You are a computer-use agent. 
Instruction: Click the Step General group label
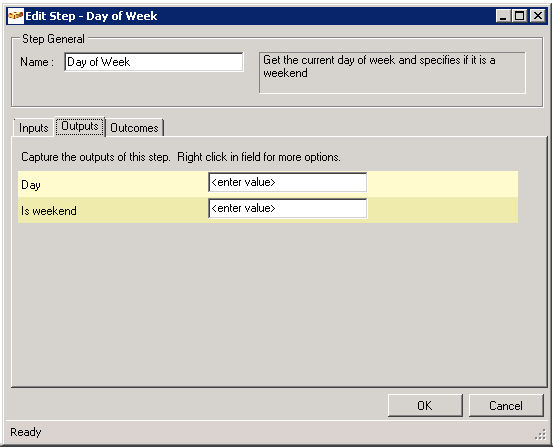click(x=53, y=39)
